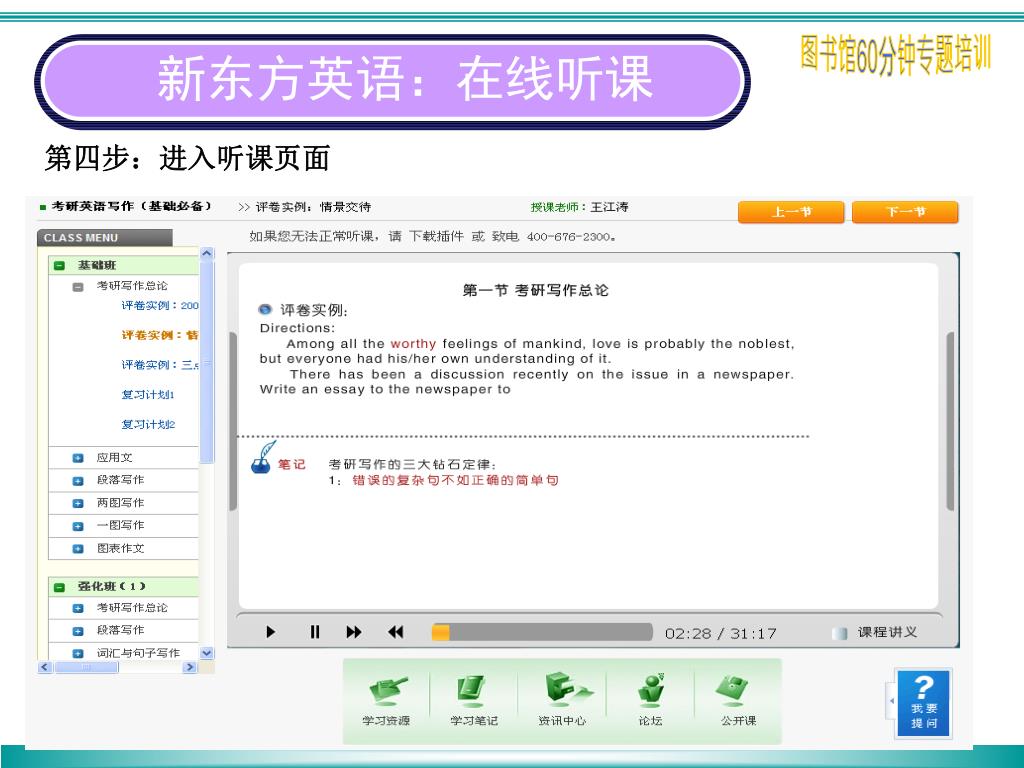This screenshot has width=1024, height=768.
Task: Collapse the 基础班 section
Action: pyautogui.click(x=59, y=265)
